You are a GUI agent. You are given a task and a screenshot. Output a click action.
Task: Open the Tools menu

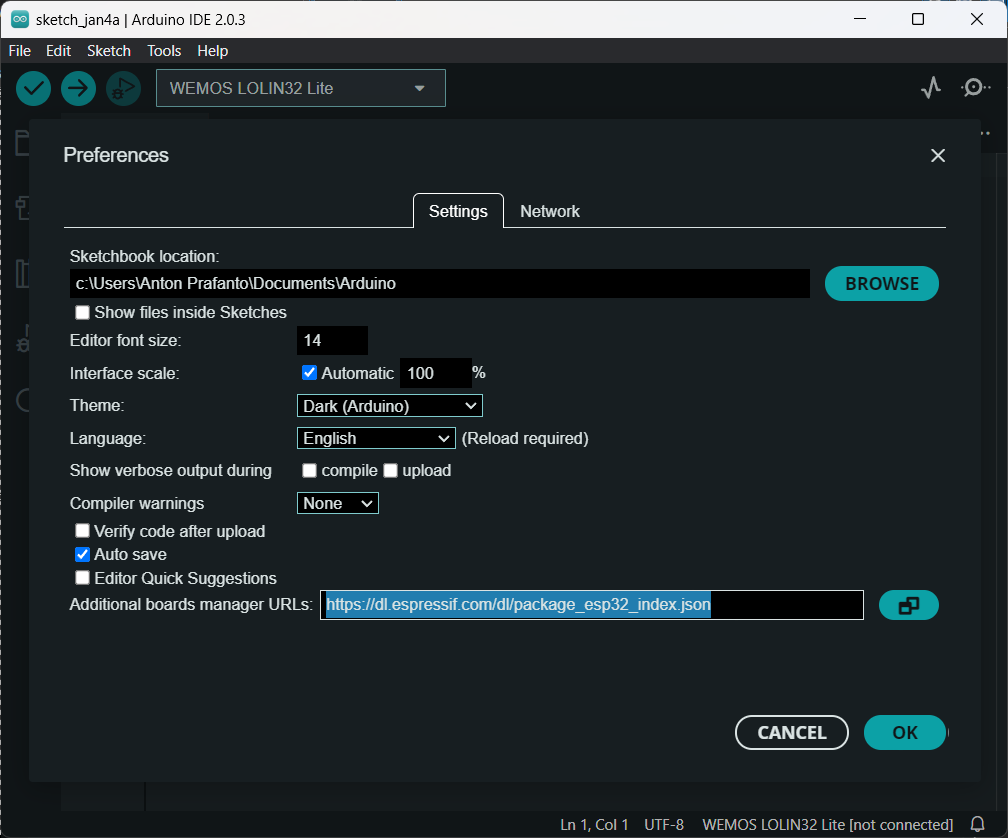(x=164, y=51)
